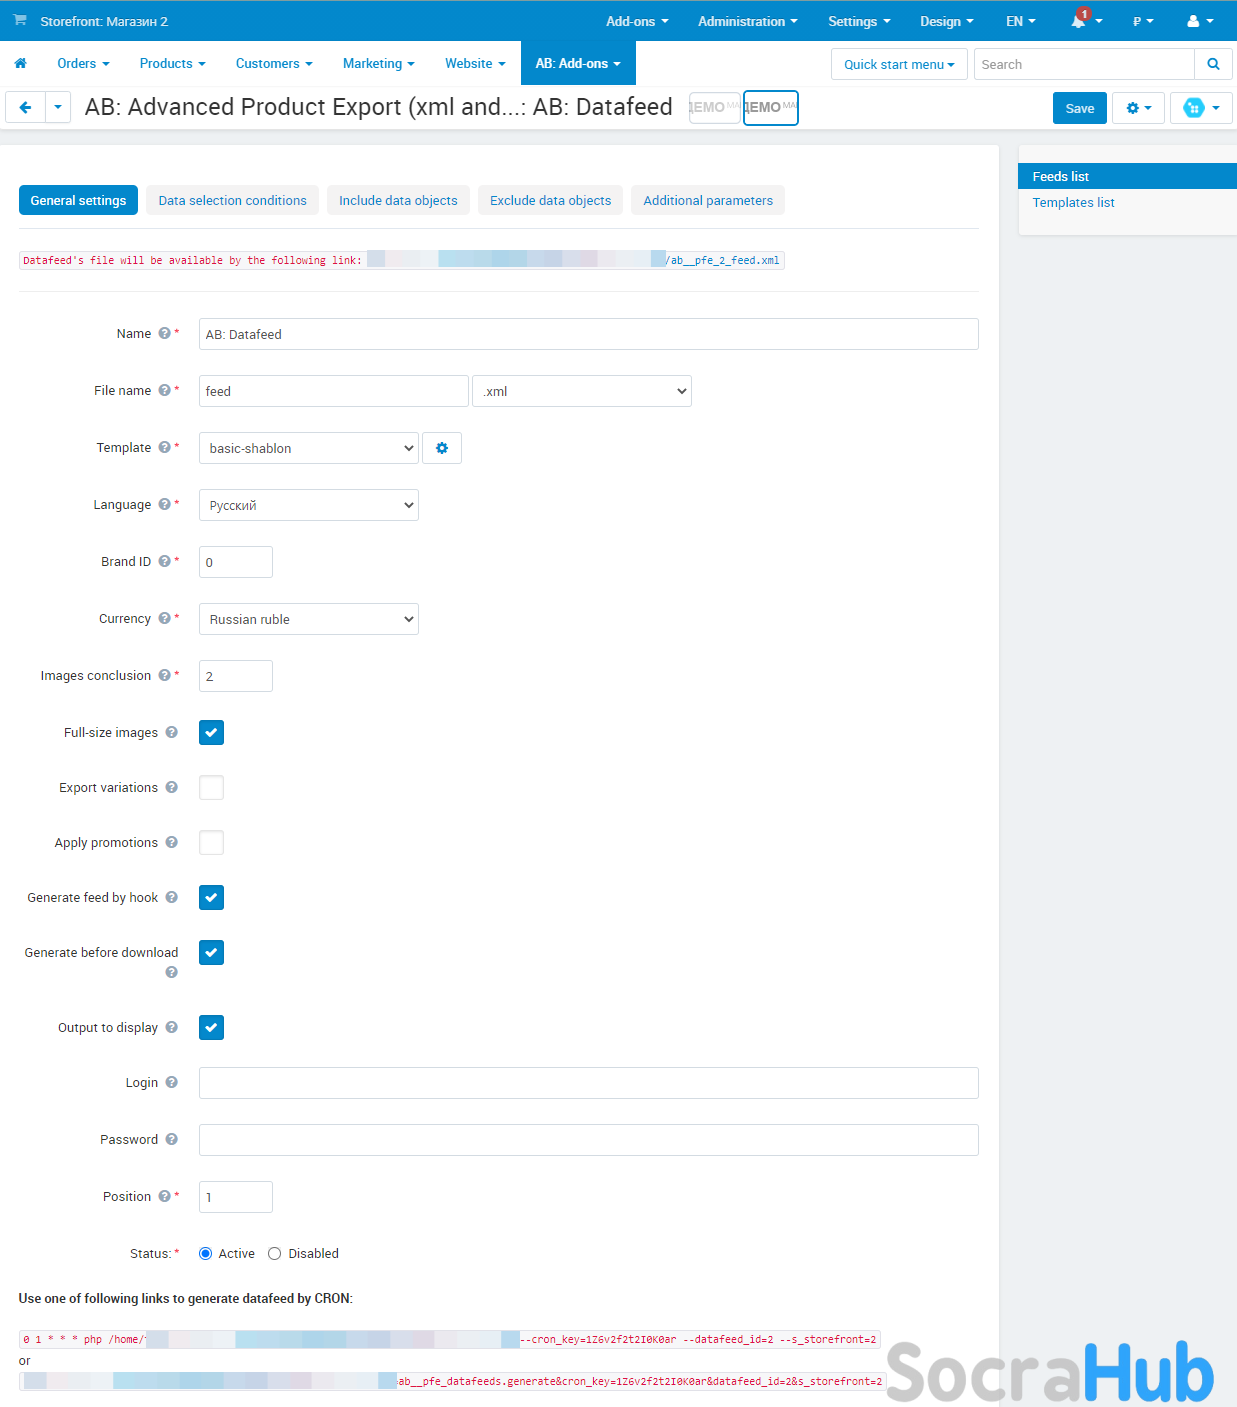Image resolution: width=1237 pixels, height=1407 pixels.
Task: Open the Language dropdown showing Русский
Action: (309, 505)
